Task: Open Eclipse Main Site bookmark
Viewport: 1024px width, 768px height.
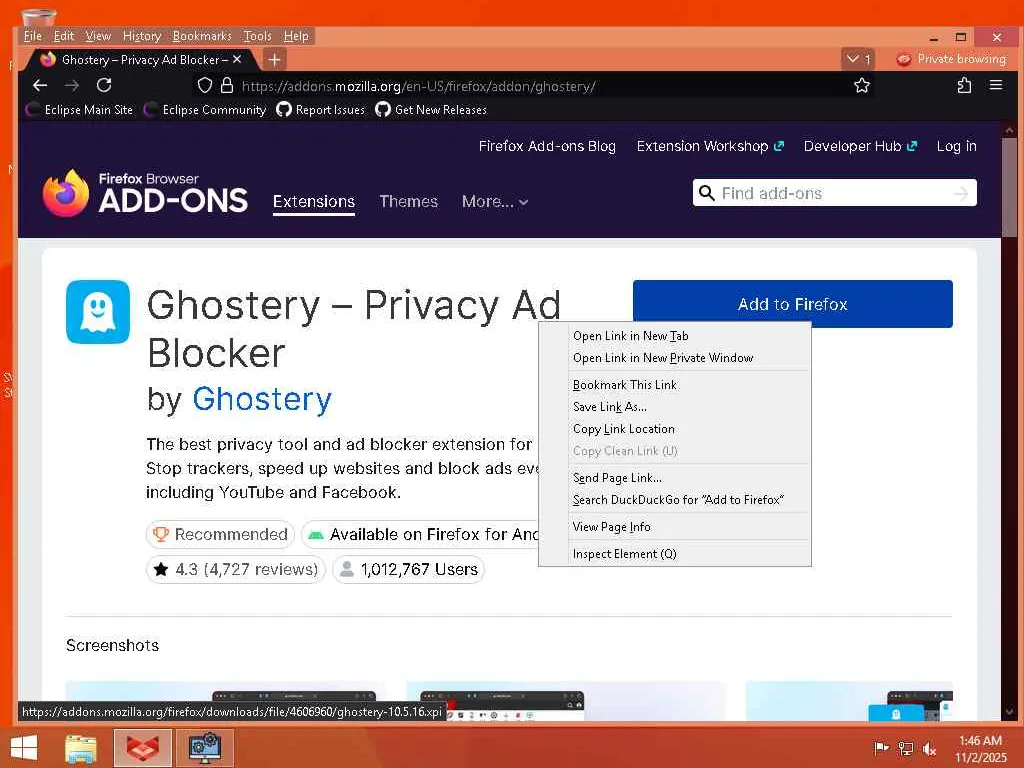Action: coord(80,110)
